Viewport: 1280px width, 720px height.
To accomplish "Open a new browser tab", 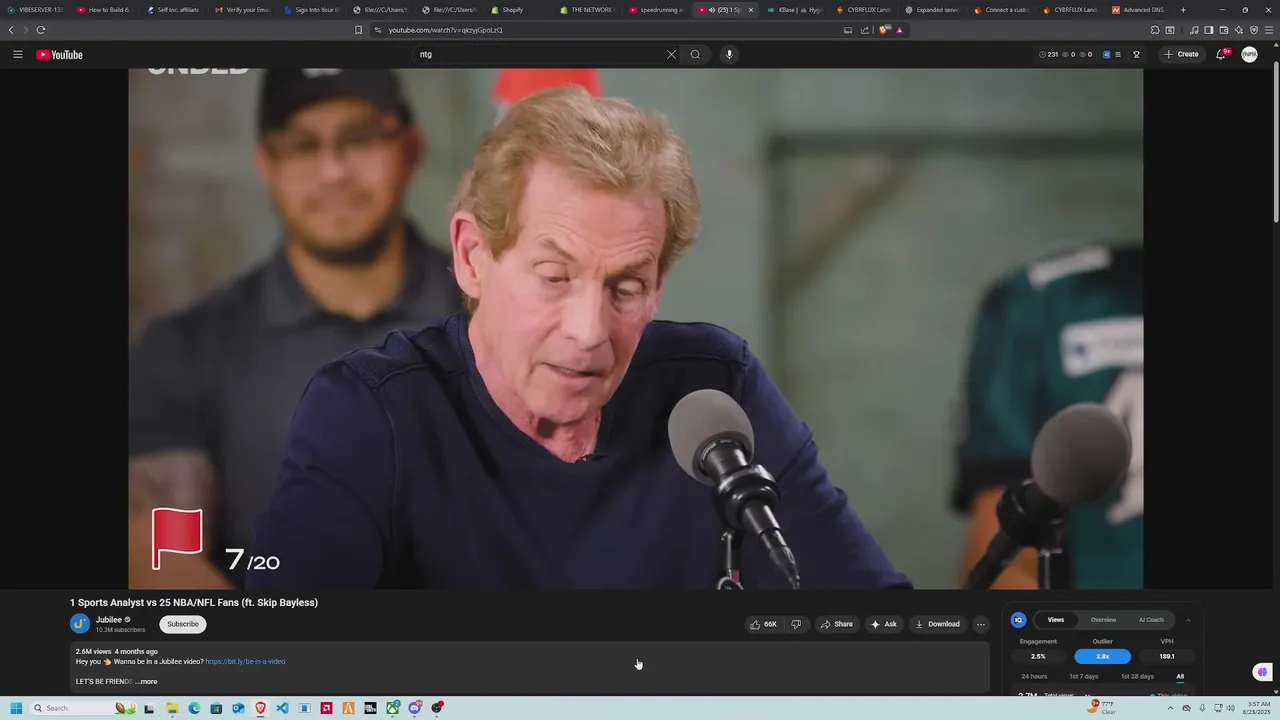I will tap(1183, 10).
